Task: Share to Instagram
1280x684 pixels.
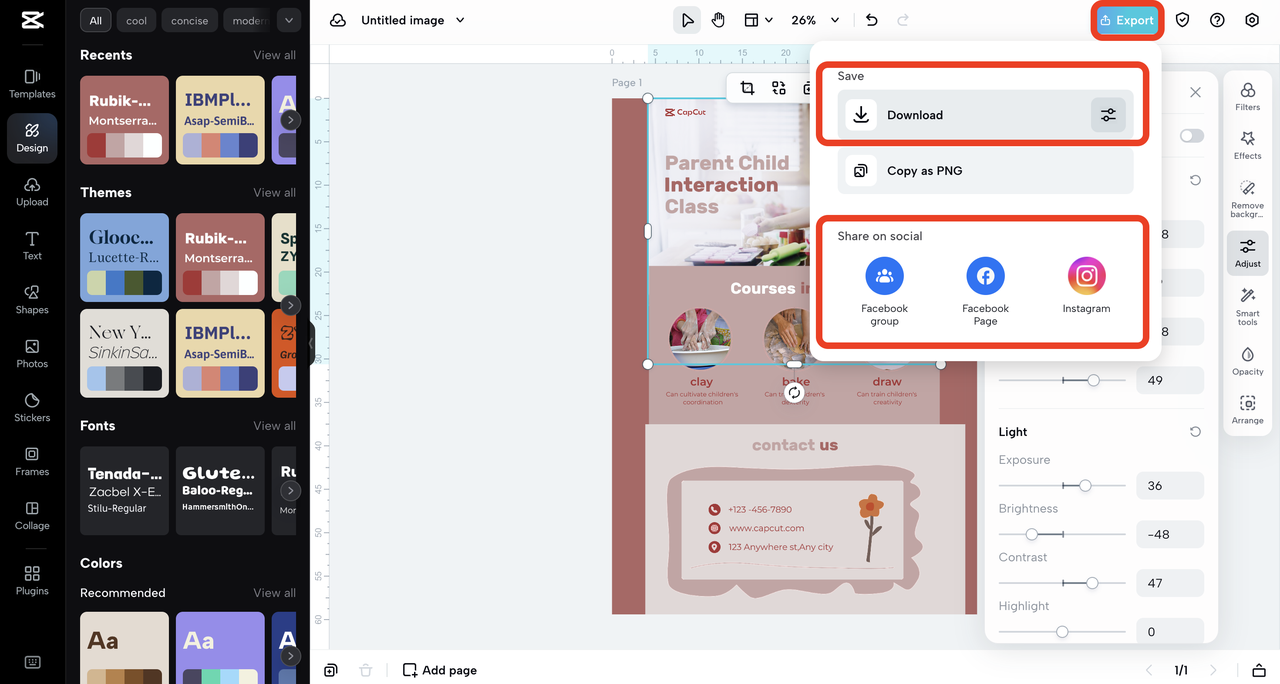Action: pos(1086,286)
